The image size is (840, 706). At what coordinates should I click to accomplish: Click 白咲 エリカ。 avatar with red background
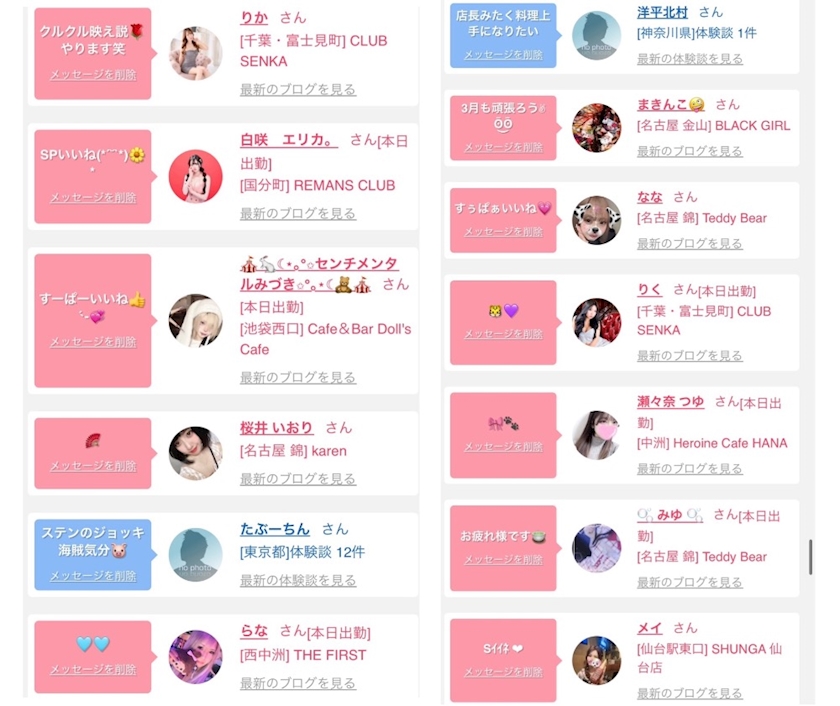coord(196,176)
